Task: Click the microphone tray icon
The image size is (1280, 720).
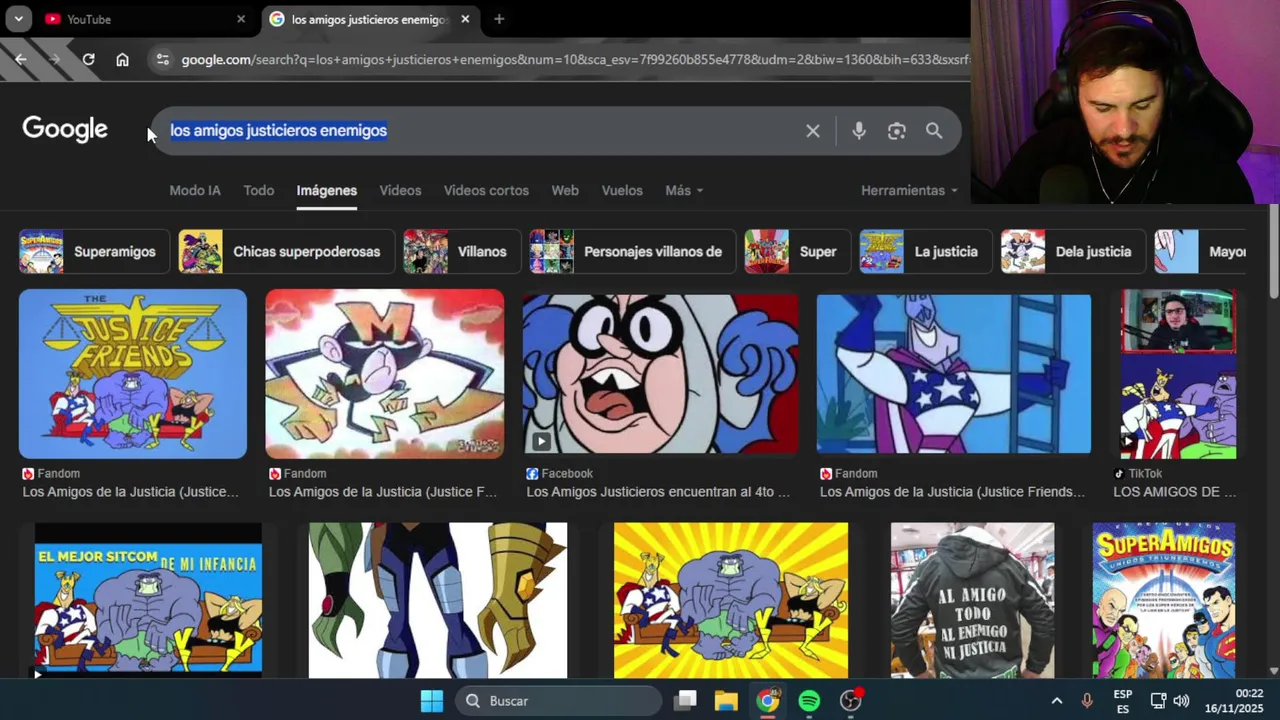Action: pos(1087,701)
